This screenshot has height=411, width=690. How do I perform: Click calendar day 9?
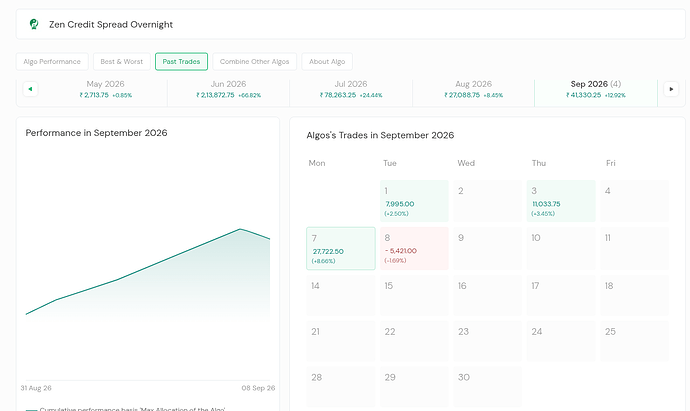point(488,248)
